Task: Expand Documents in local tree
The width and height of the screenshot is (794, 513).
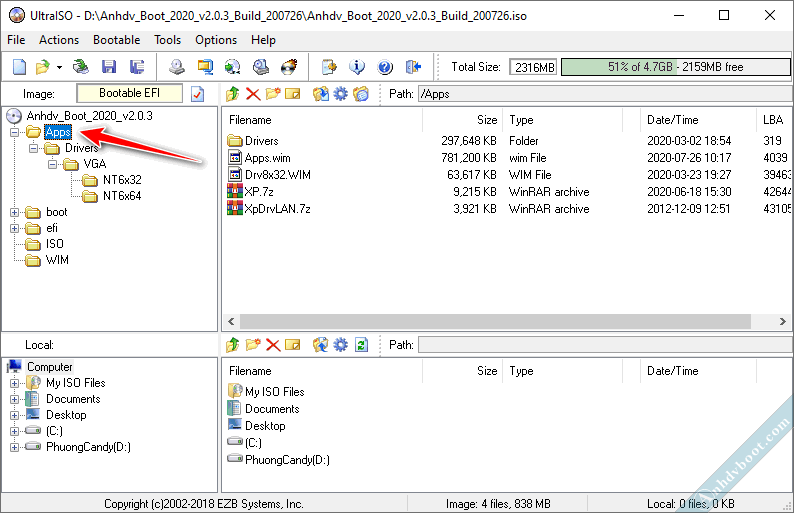Action: click(x=14, y=400)
